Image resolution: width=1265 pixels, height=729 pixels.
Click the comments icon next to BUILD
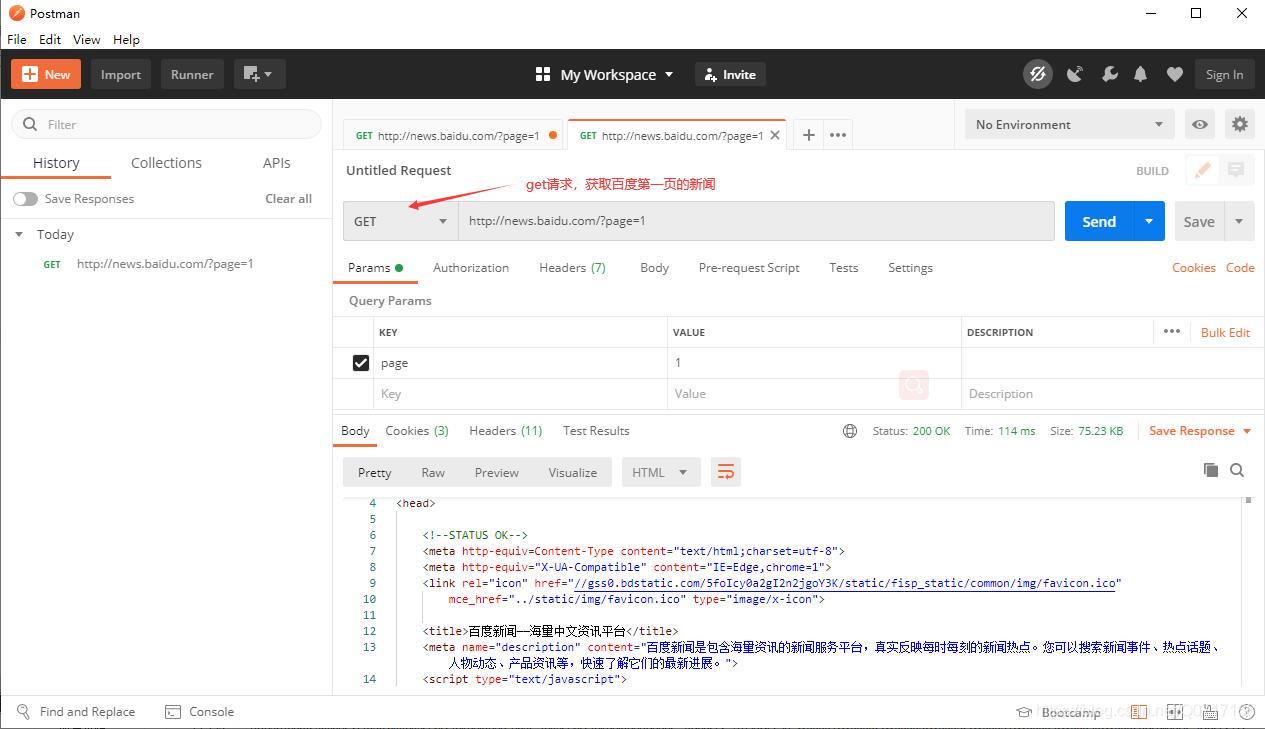click(x=1236, y=170)
